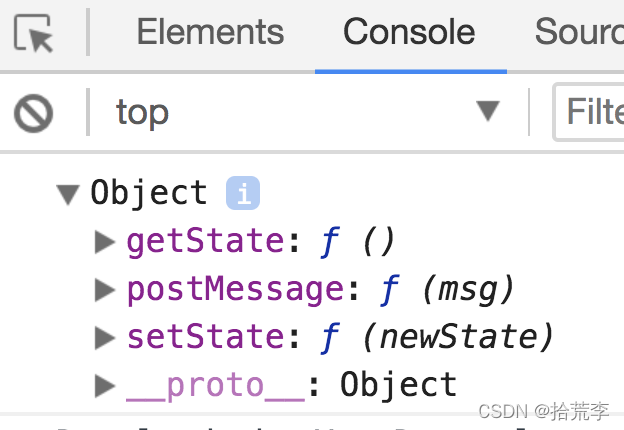Focus the Filter input field

pyautogui.click(x=589, y=112)
